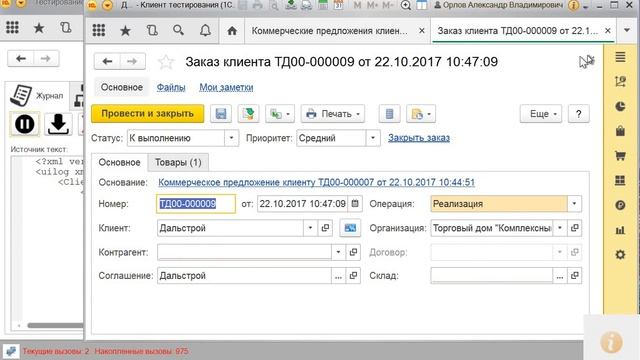The width and height of the screenshot is (640, 360).
Task: Open sidebar bar chart section icon
Action: 620,230
